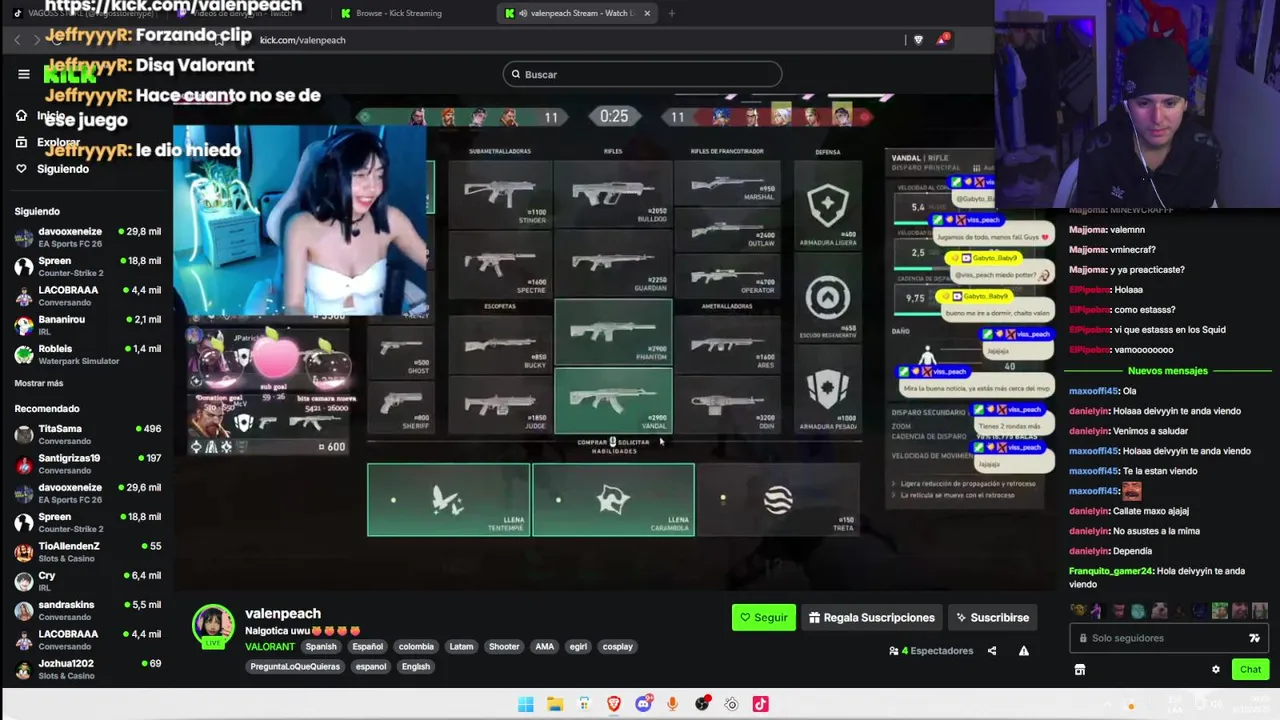This screenshot has height=720, width=1280.
Task: Click the cosplay tag
Action: (x=618, y=647)
